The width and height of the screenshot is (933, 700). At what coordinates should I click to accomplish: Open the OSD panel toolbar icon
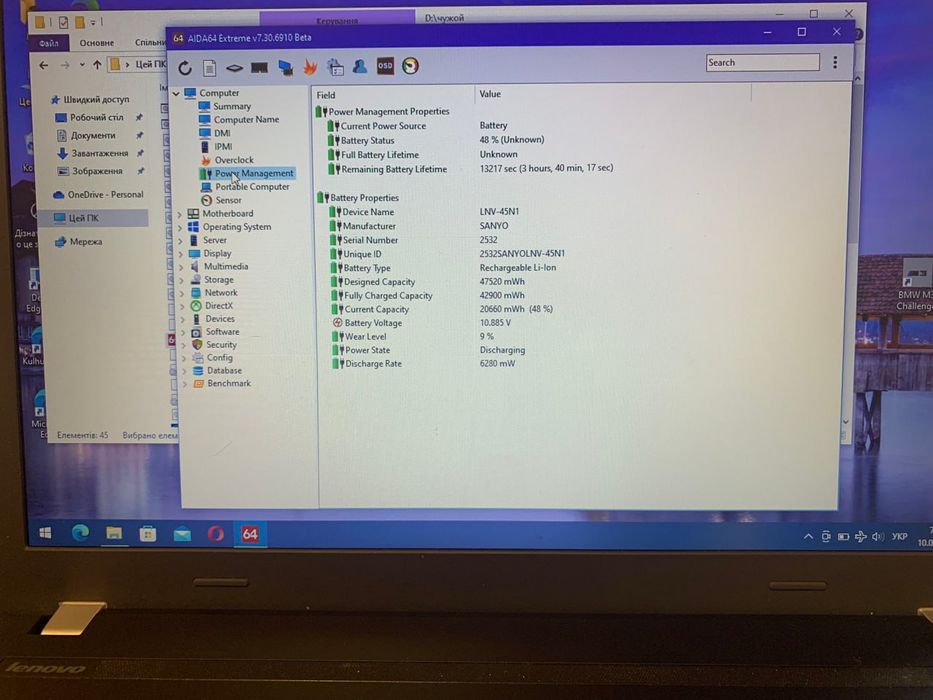tap(385, 66)
